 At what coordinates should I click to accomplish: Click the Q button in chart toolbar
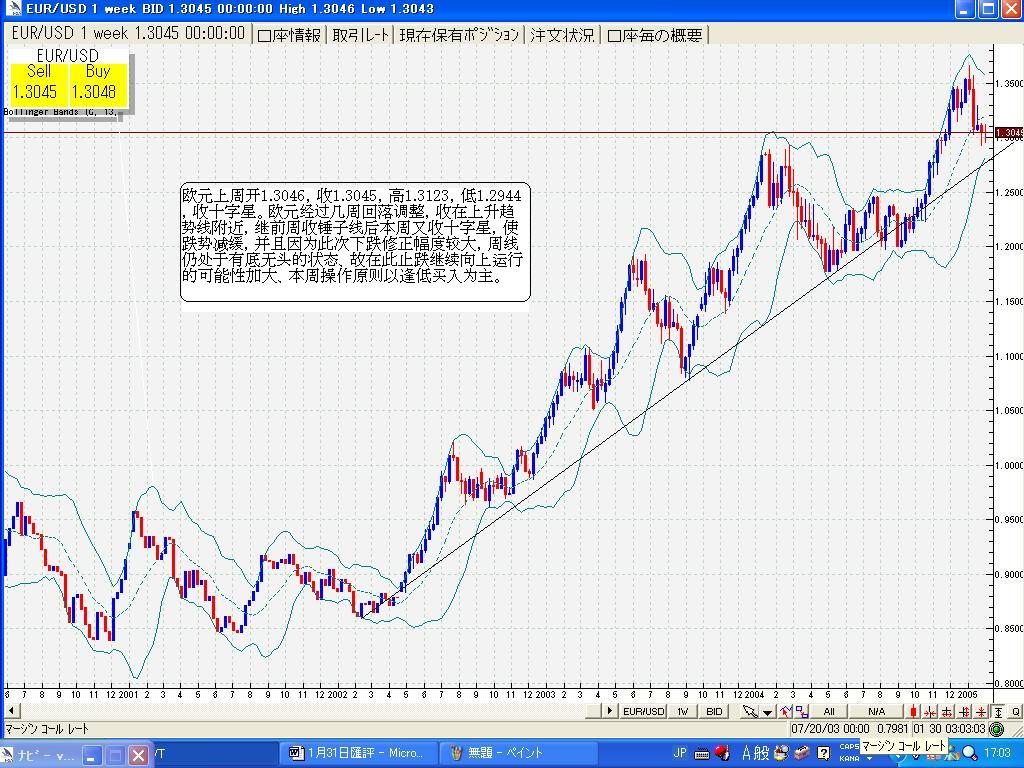pyautogui.click(x=1016, y=711)
